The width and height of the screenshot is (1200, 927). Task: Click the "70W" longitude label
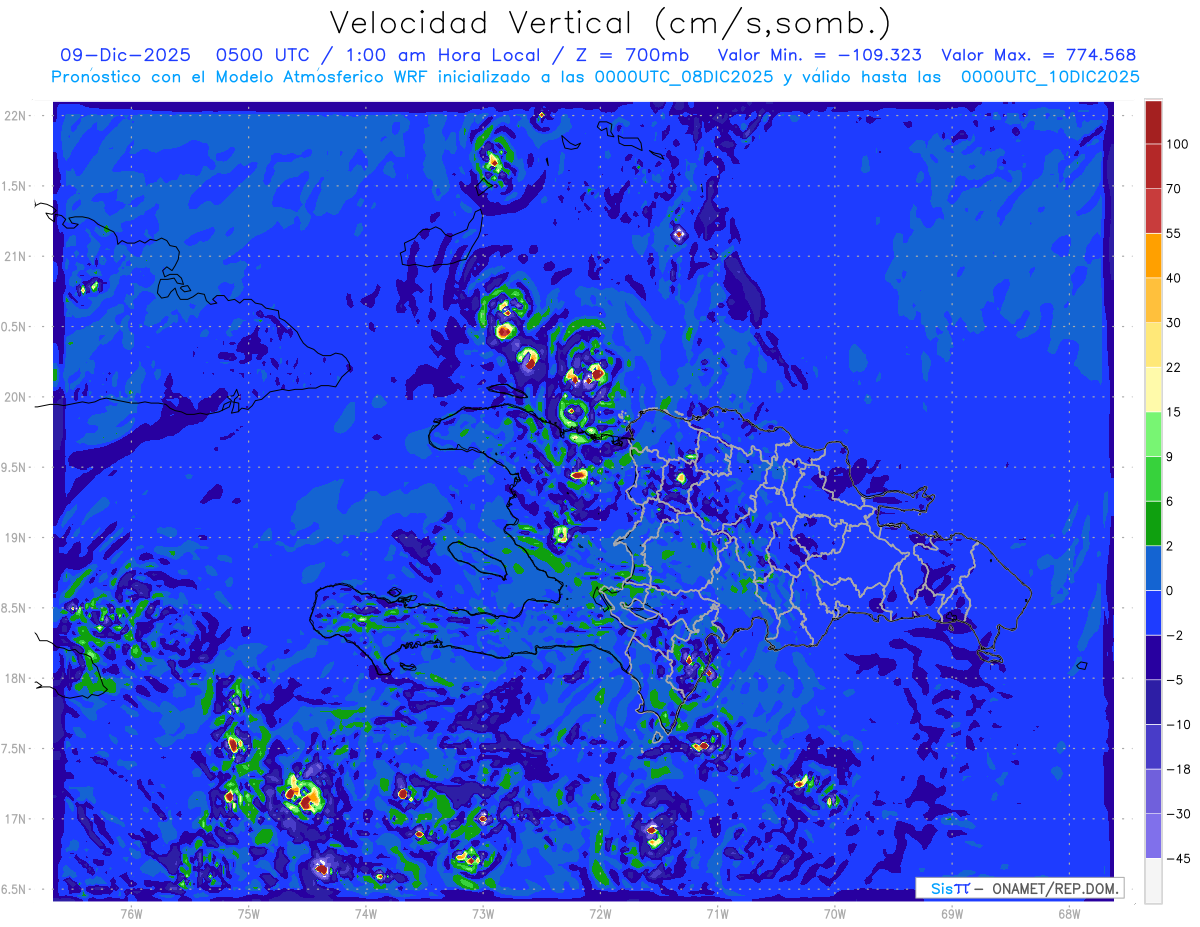tap(835, 912)
